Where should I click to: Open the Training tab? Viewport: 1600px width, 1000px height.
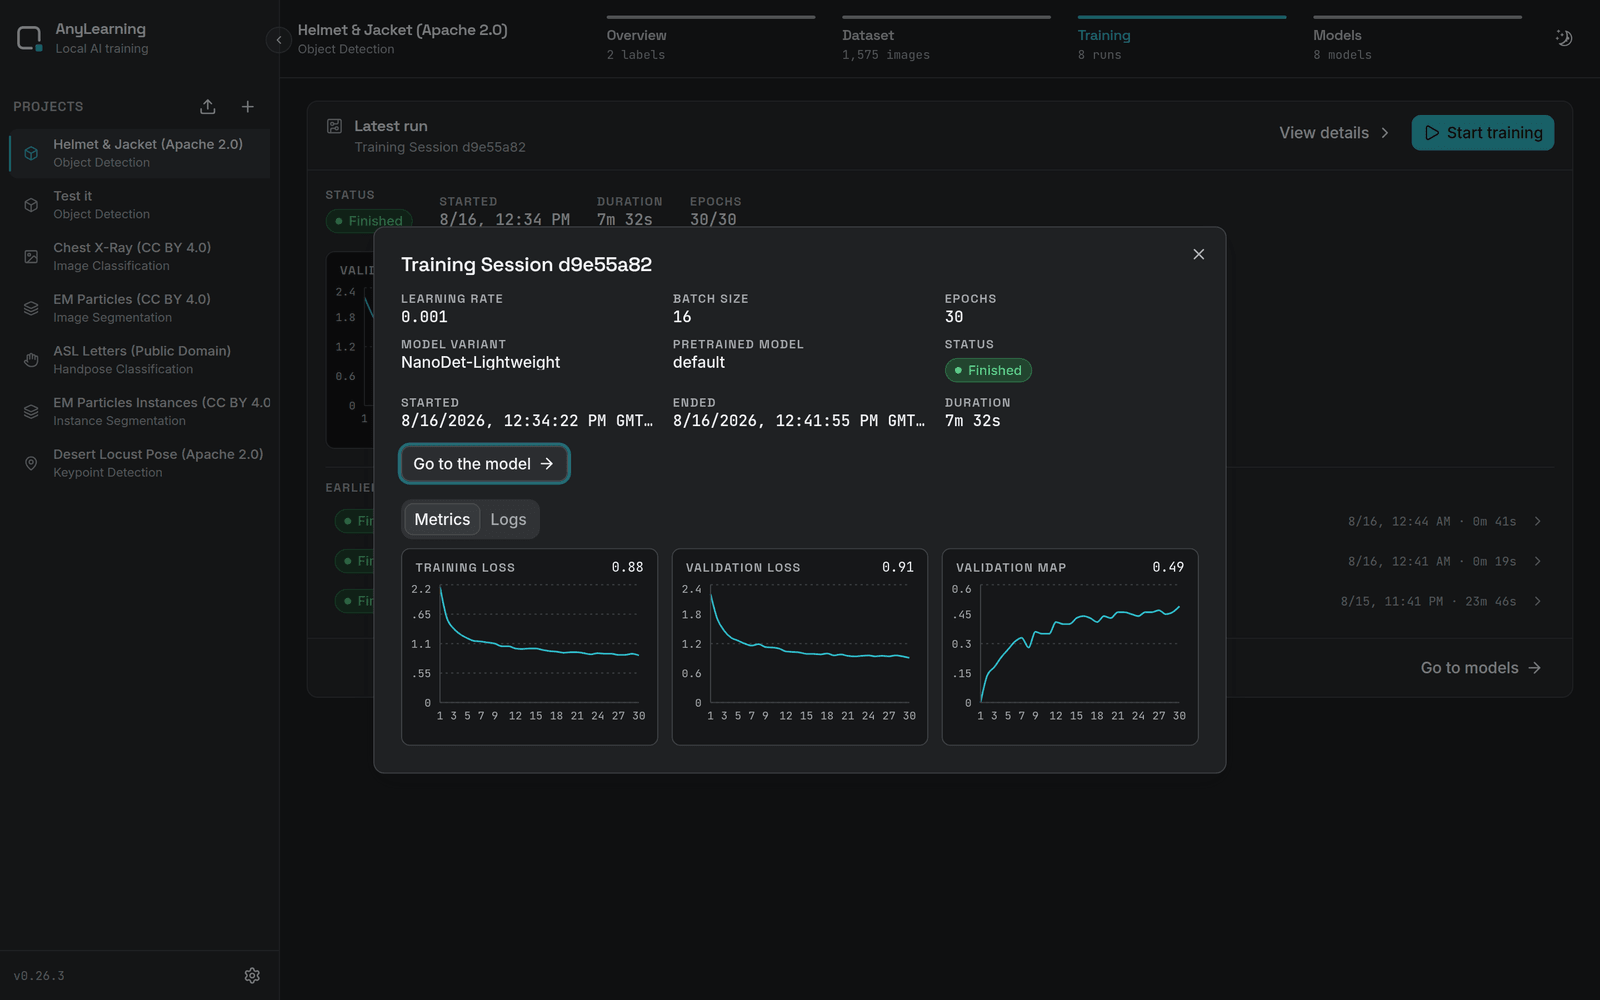(x=1182, y=40)
